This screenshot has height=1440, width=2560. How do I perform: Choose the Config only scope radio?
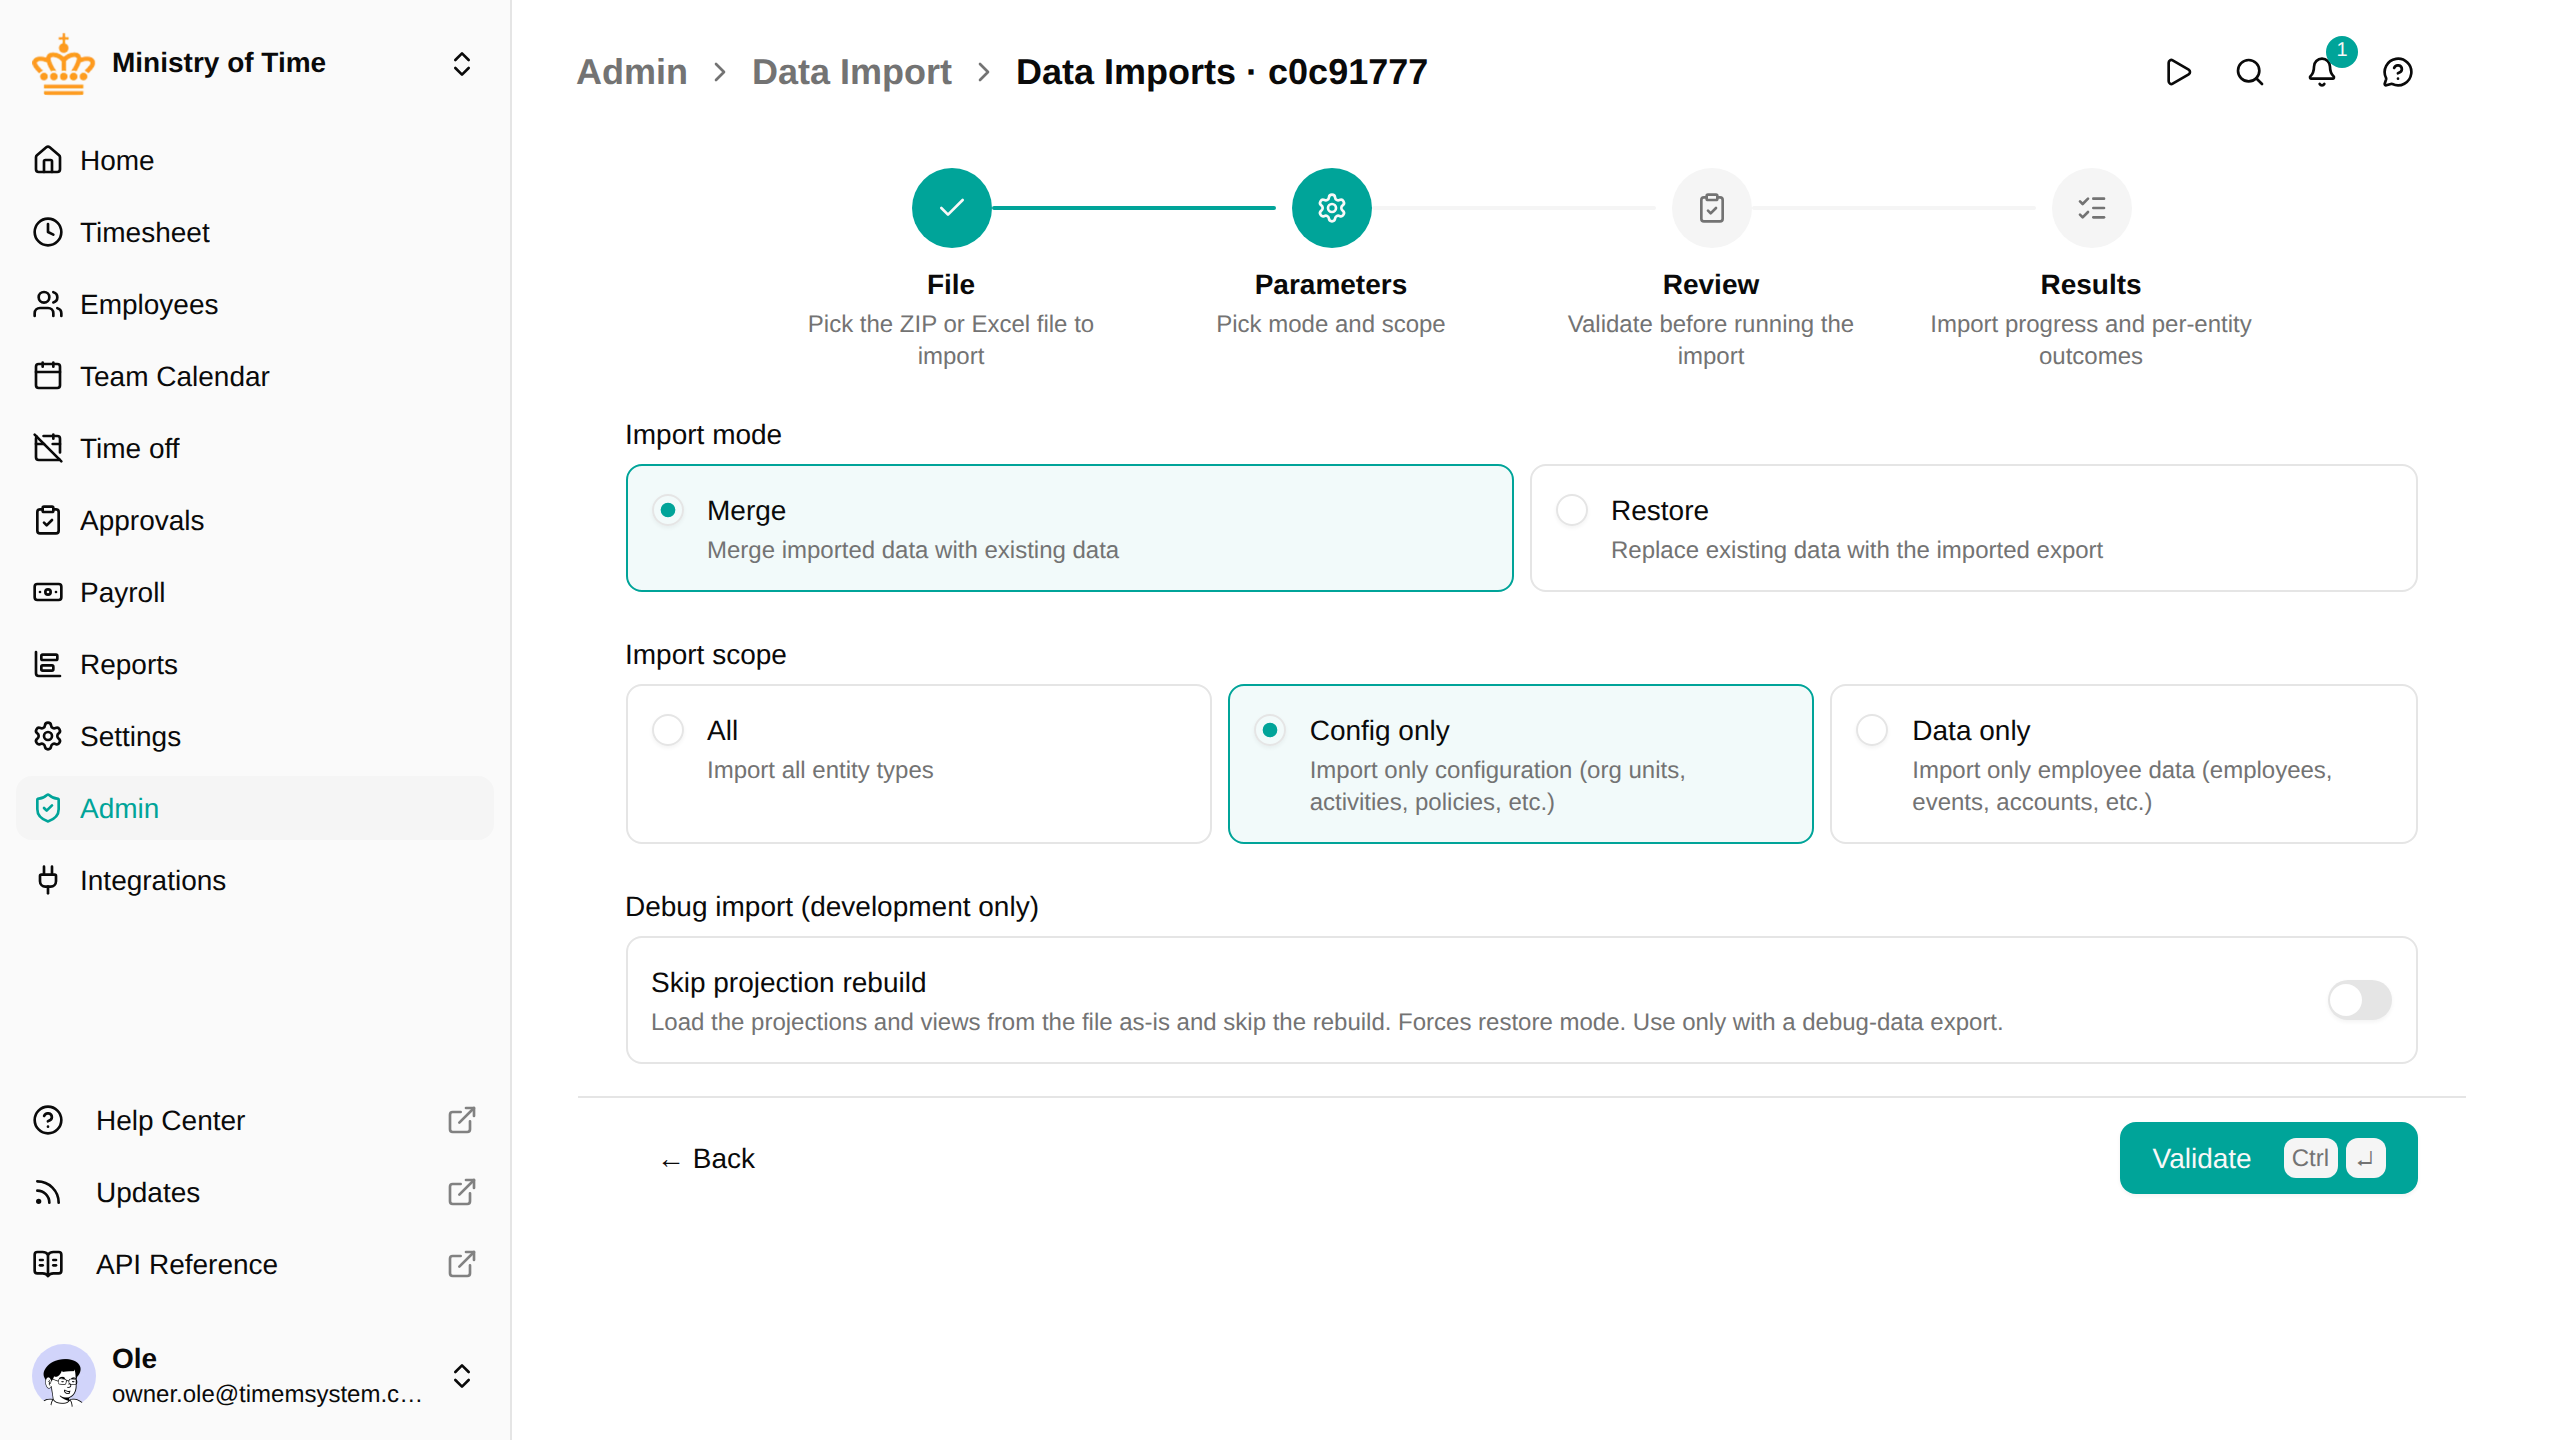(x=1270, y=730)
